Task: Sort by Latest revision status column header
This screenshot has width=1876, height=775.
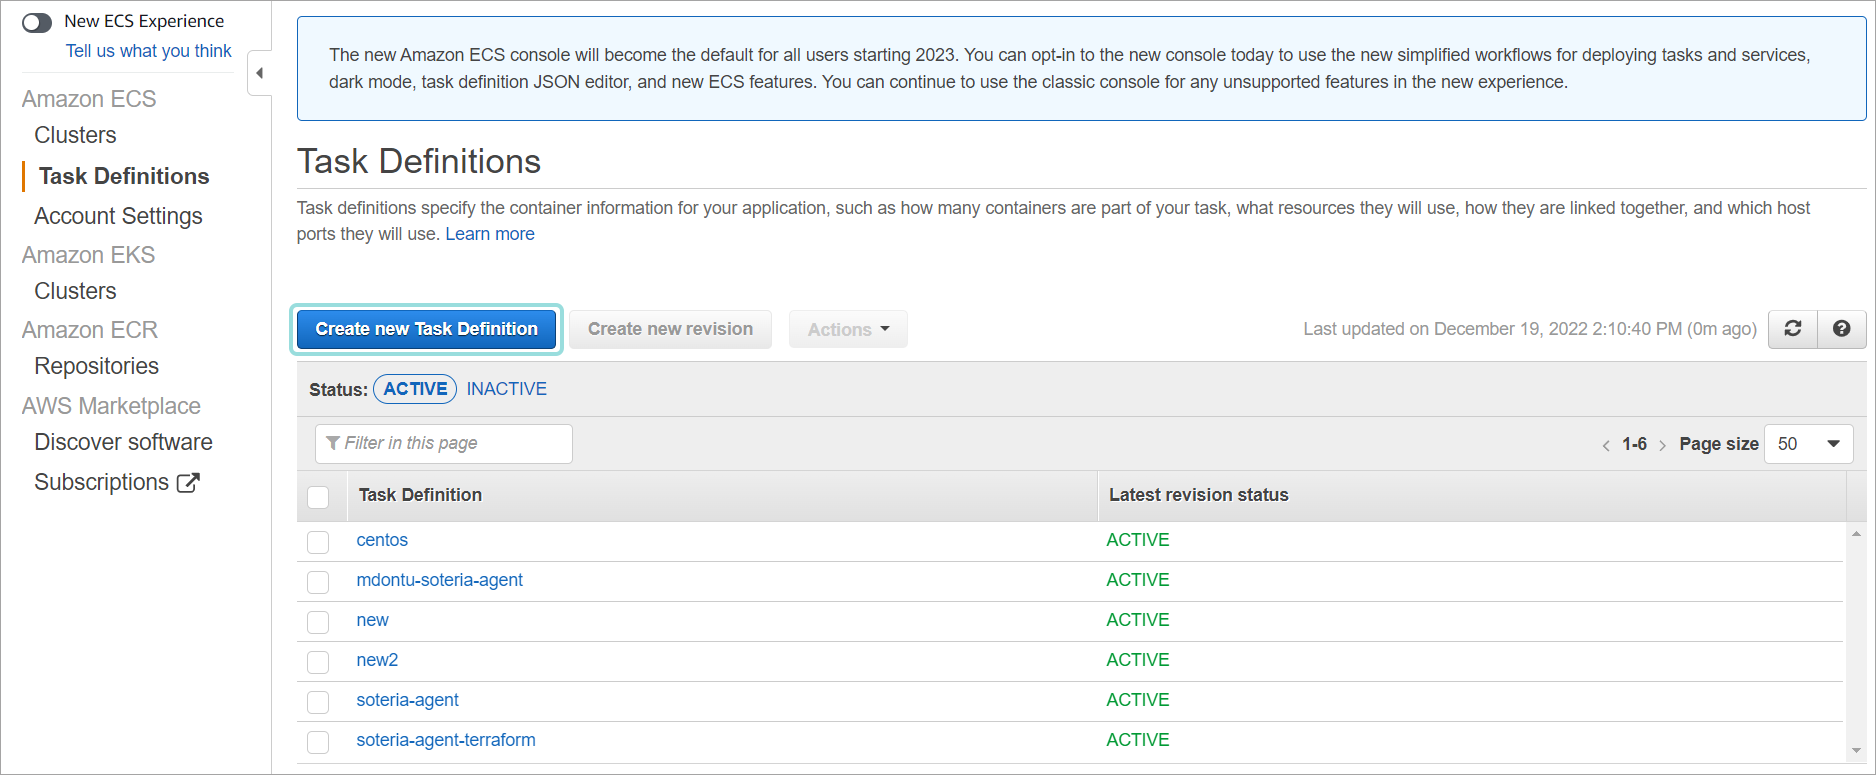Action: pos(1199,495)
